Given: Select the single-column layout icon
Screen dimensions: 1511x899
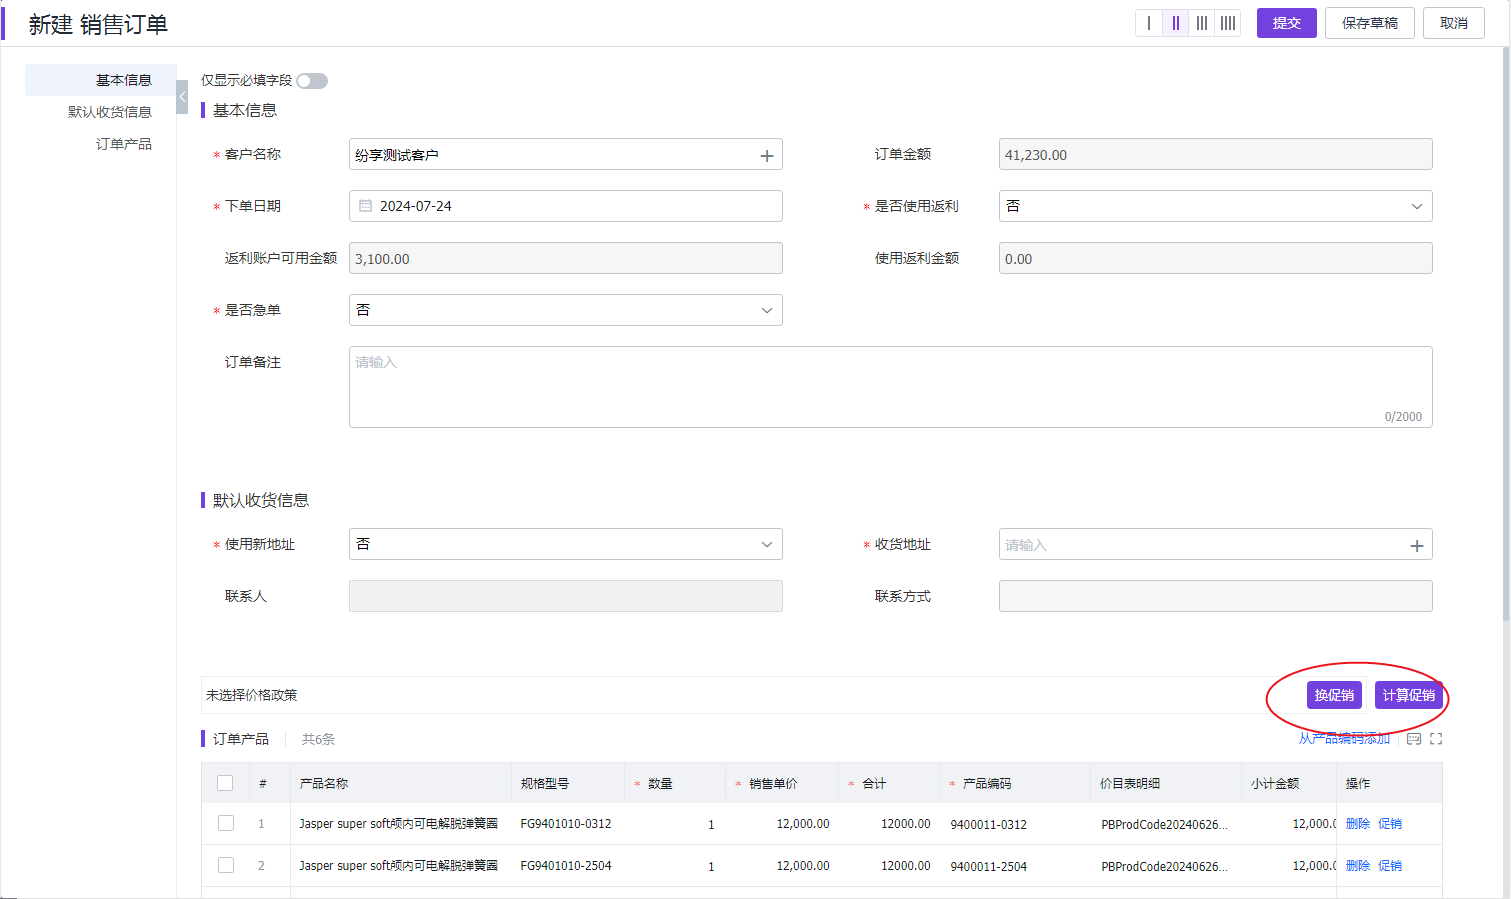Looking at the screenshot, I should [x=1148, y=22].
